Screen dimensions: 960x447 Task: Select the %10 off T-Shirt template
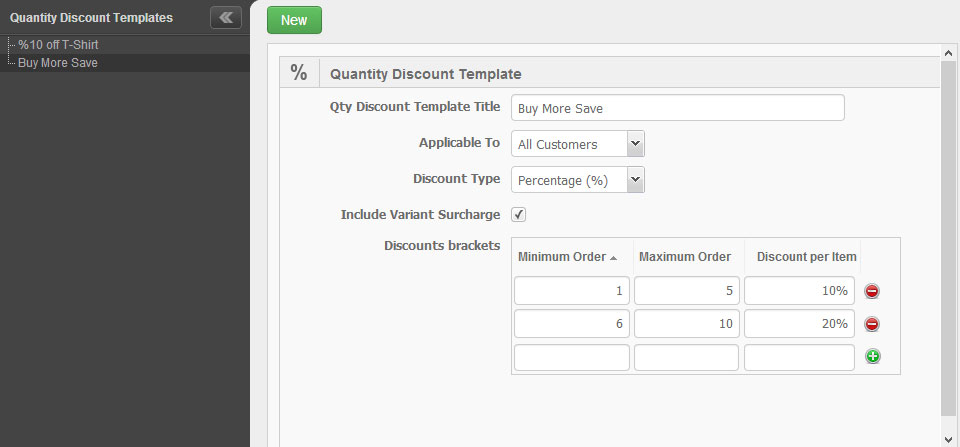[x=58, y=45]
